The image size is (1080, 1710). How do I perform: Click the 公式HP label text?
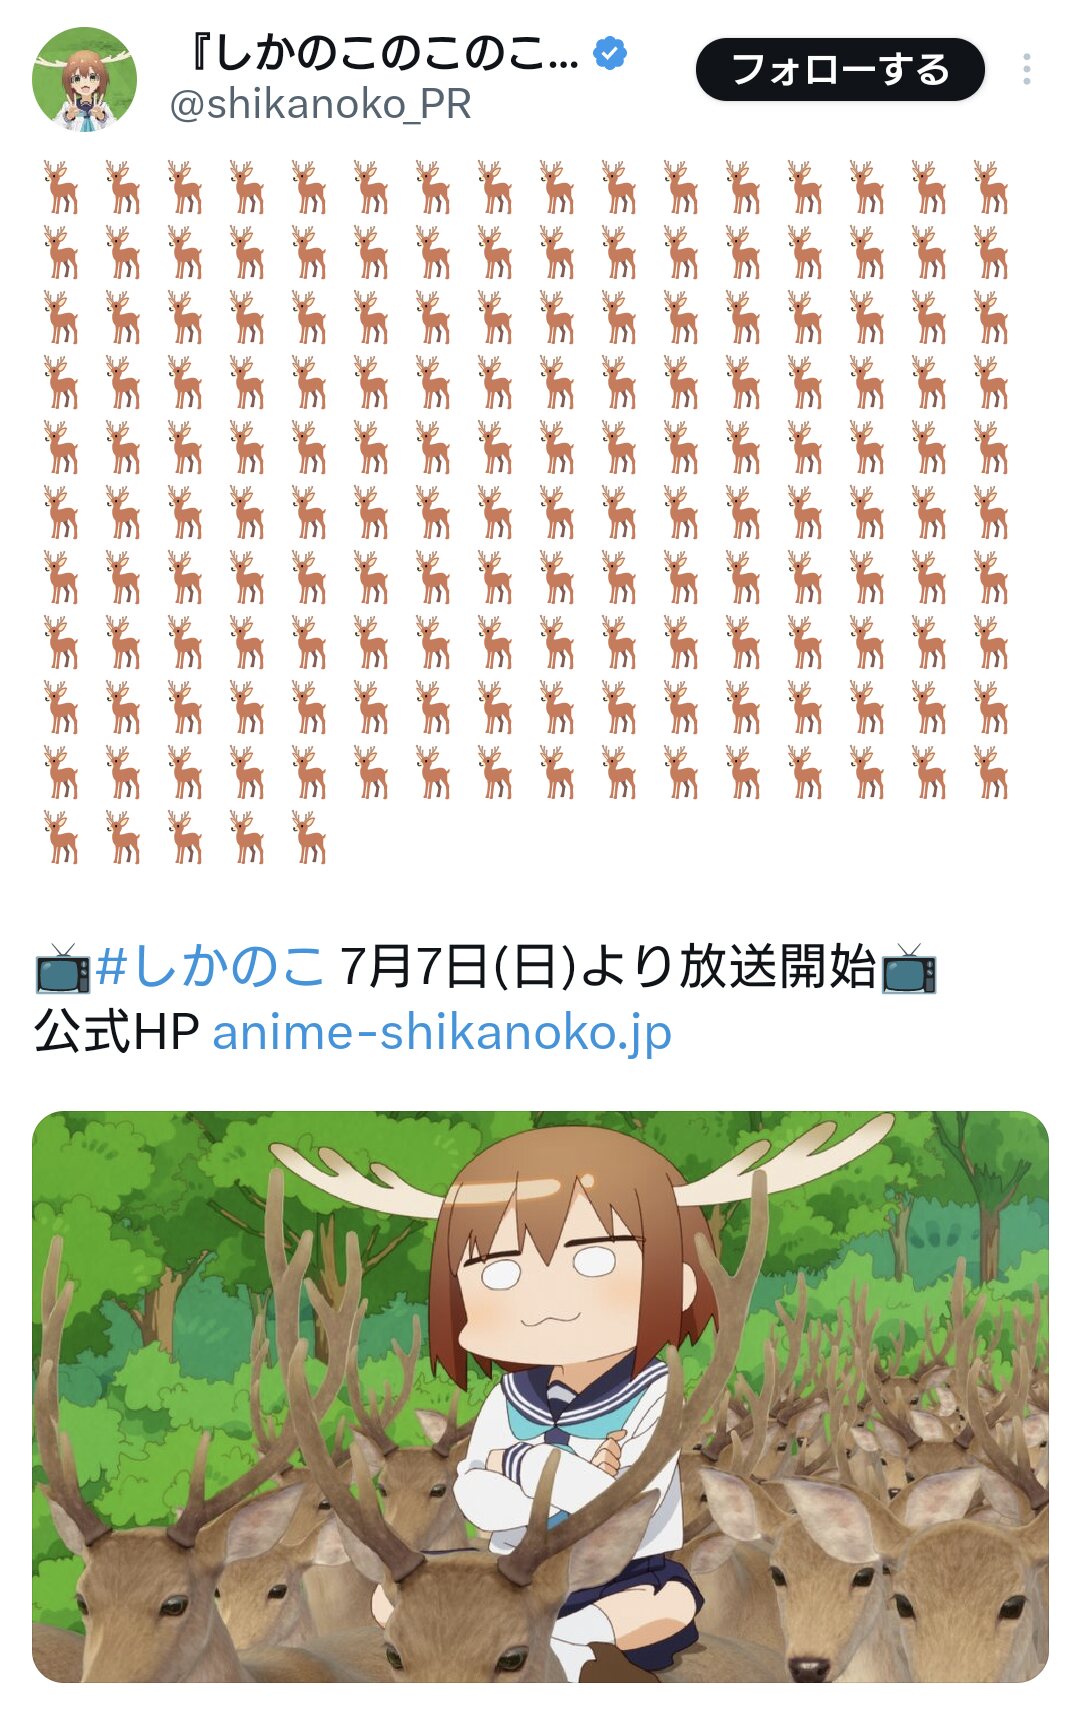point(117,1033)
